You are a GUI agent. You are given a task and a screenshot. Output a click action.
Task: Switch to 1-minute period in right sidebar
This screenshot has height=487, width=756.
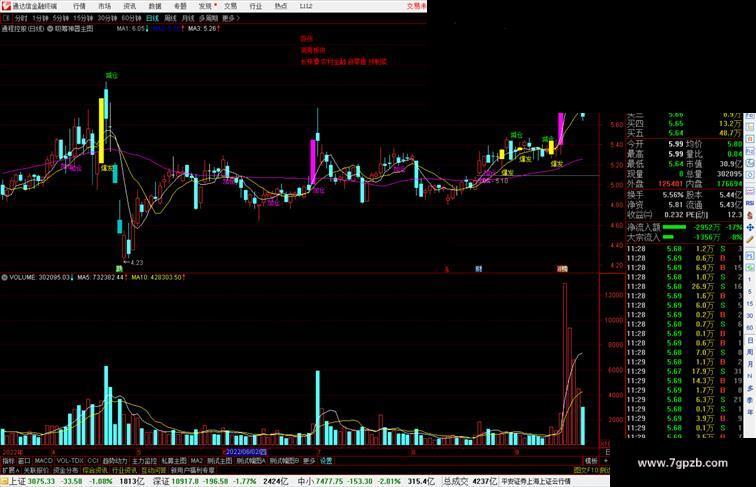[x=750, y=280]
